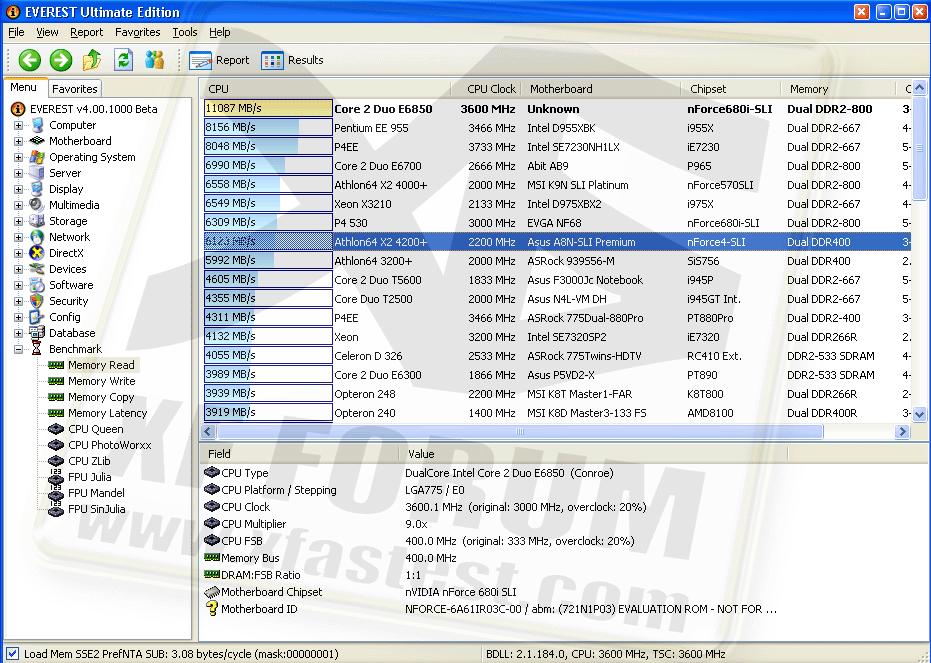
Task: Click the results horizontal scrollbar thumb
Action: tap(520, 432)
